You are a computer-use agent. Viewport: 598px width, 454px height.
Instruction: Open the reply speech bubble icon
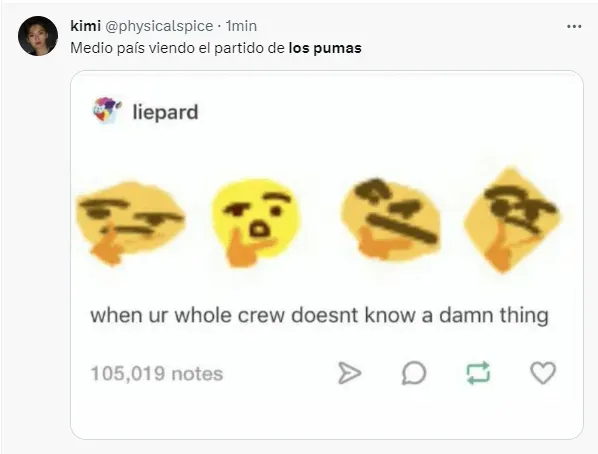[414, 373]
